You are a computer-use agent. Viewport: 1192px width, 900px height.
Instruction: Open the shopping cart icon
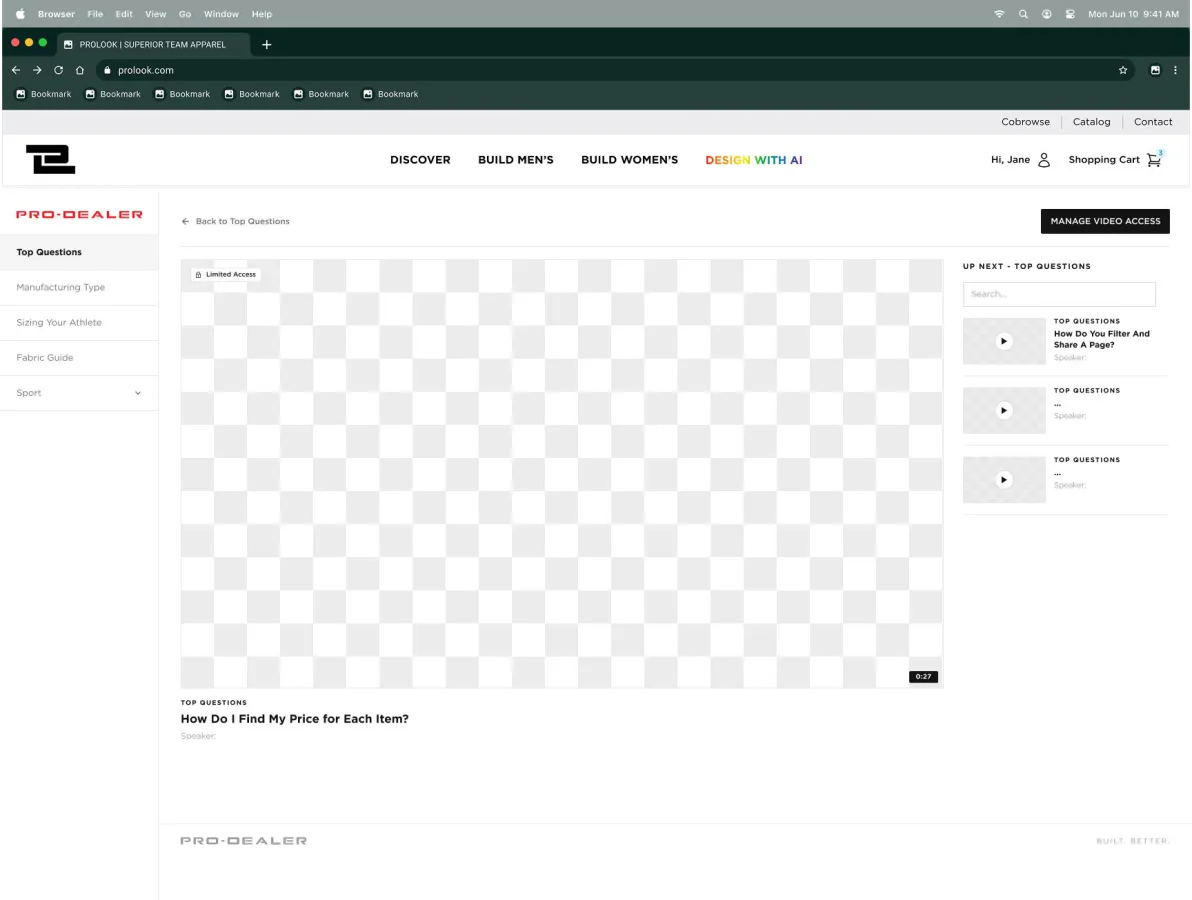tap(1154, 160)
